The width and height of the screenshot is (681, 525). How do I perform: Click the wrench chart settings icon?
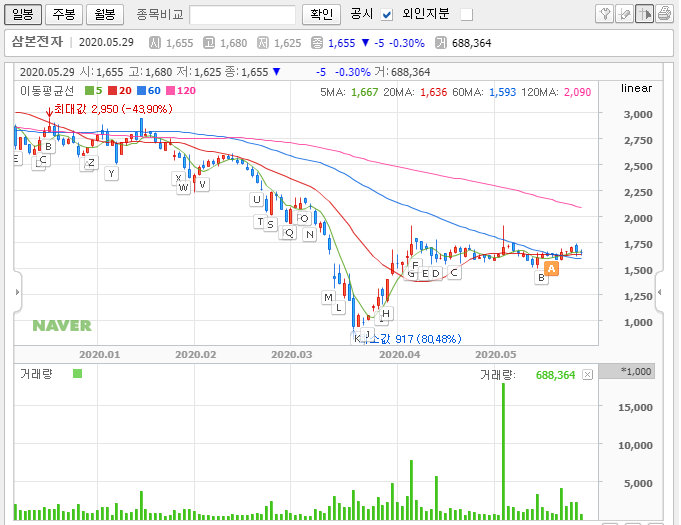click(604, 14)
